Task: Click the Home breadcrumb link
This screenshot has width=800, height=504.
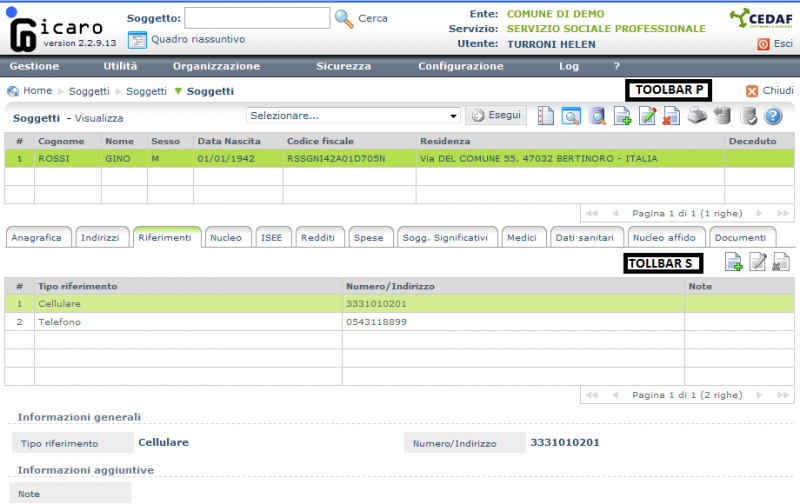Action: click(38, 91)
